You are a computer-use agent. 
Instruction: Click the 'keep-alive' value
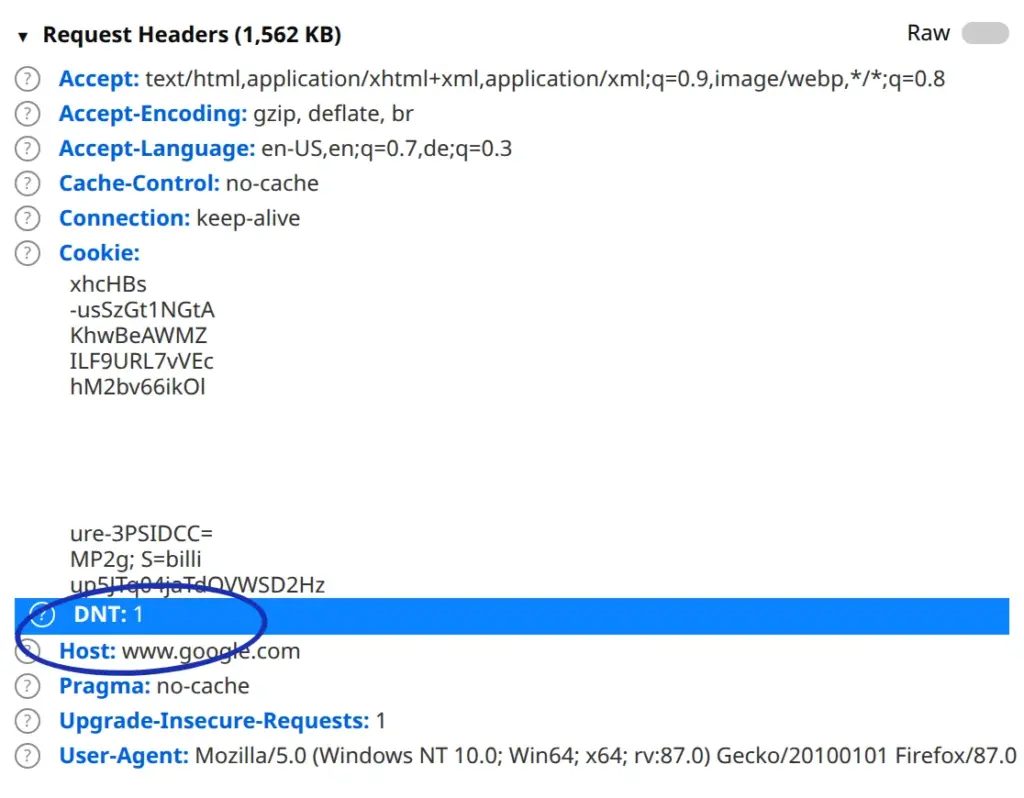click(248, 218)
